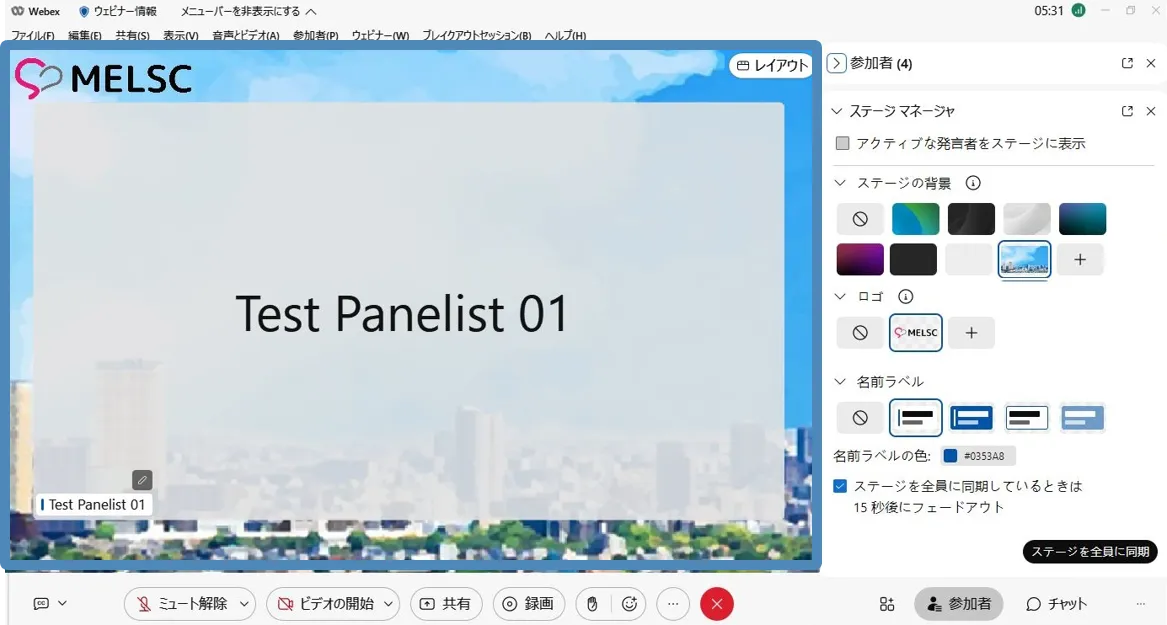Click the raise hand icon
The width and height of the screenshot is (1167, 625).
tap(592, 604)
